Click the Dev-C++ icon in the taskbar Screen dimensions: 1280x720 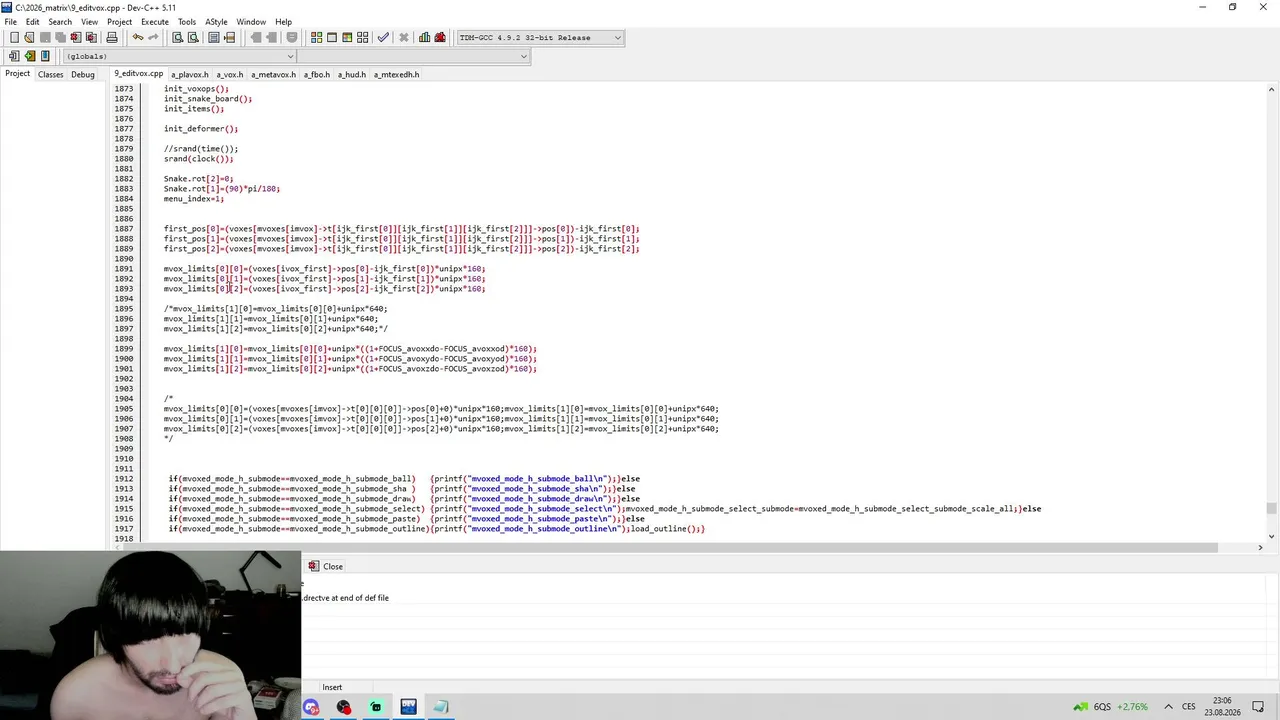coord(408,707)
